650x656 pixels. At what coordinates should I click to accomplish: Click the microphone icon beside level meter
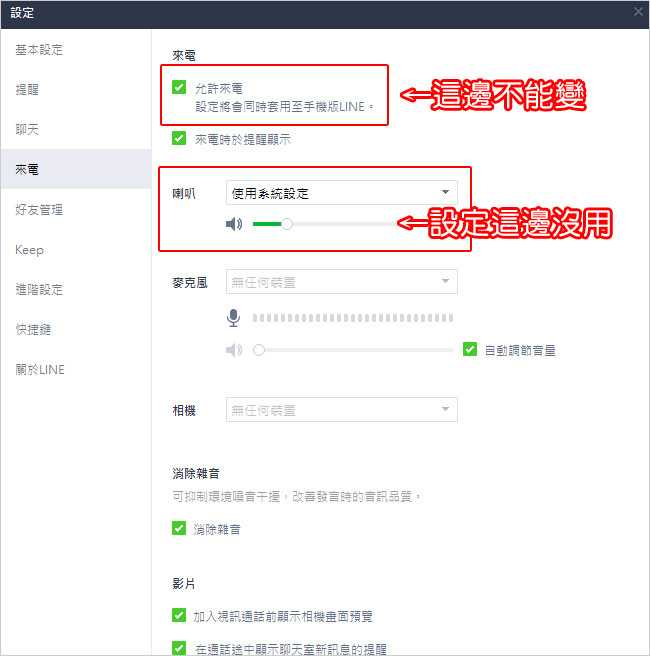click(233, 318)
